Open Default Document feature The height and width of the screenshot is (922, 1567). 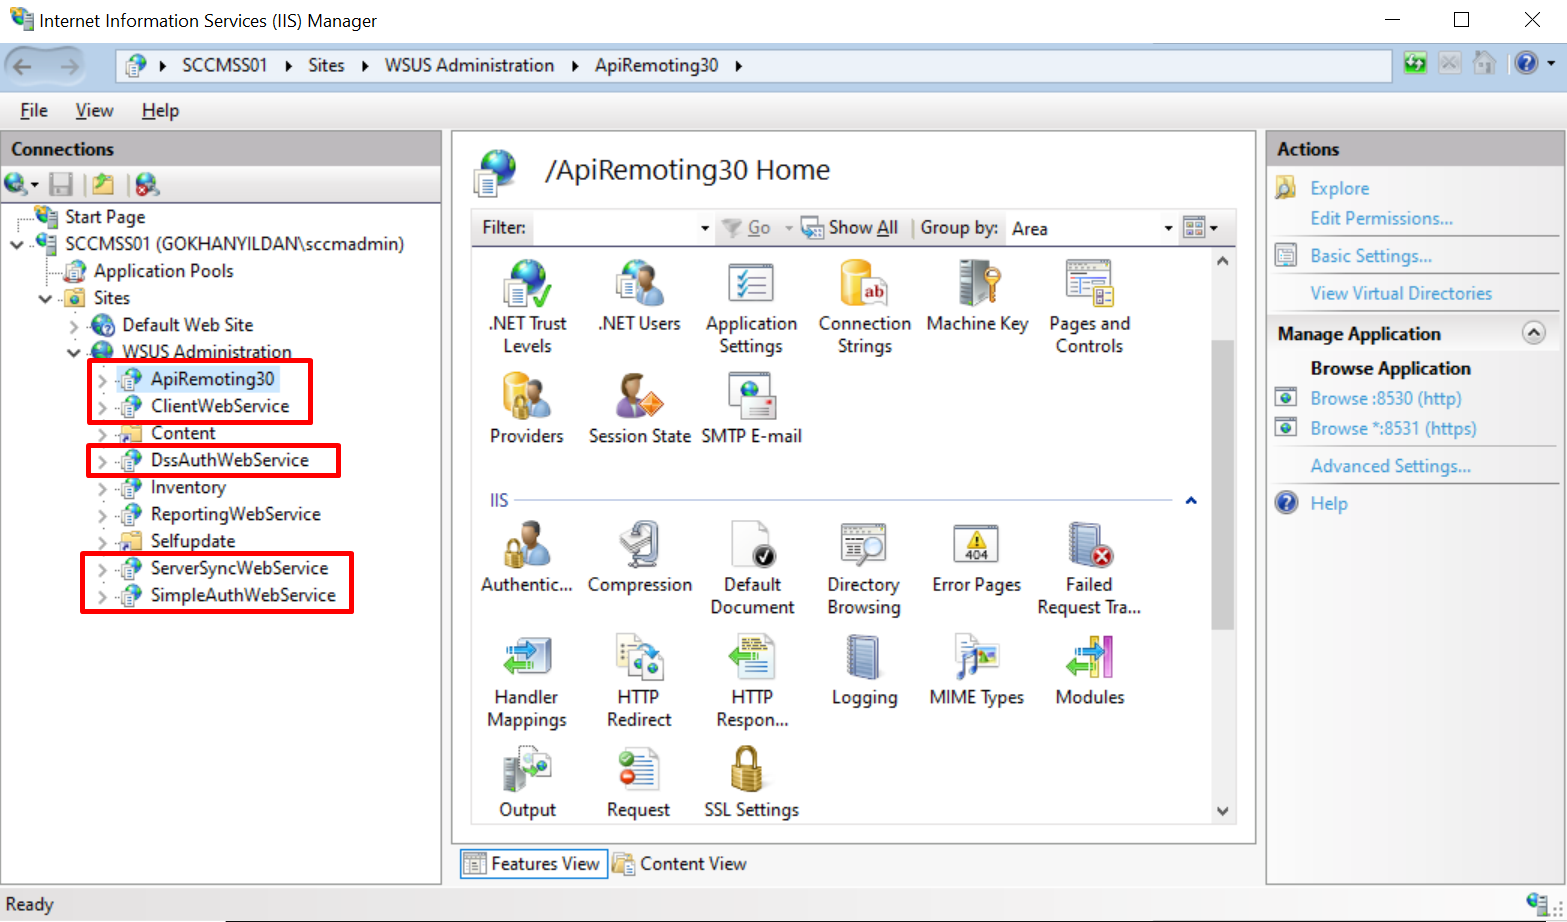(x=752, y=567)
